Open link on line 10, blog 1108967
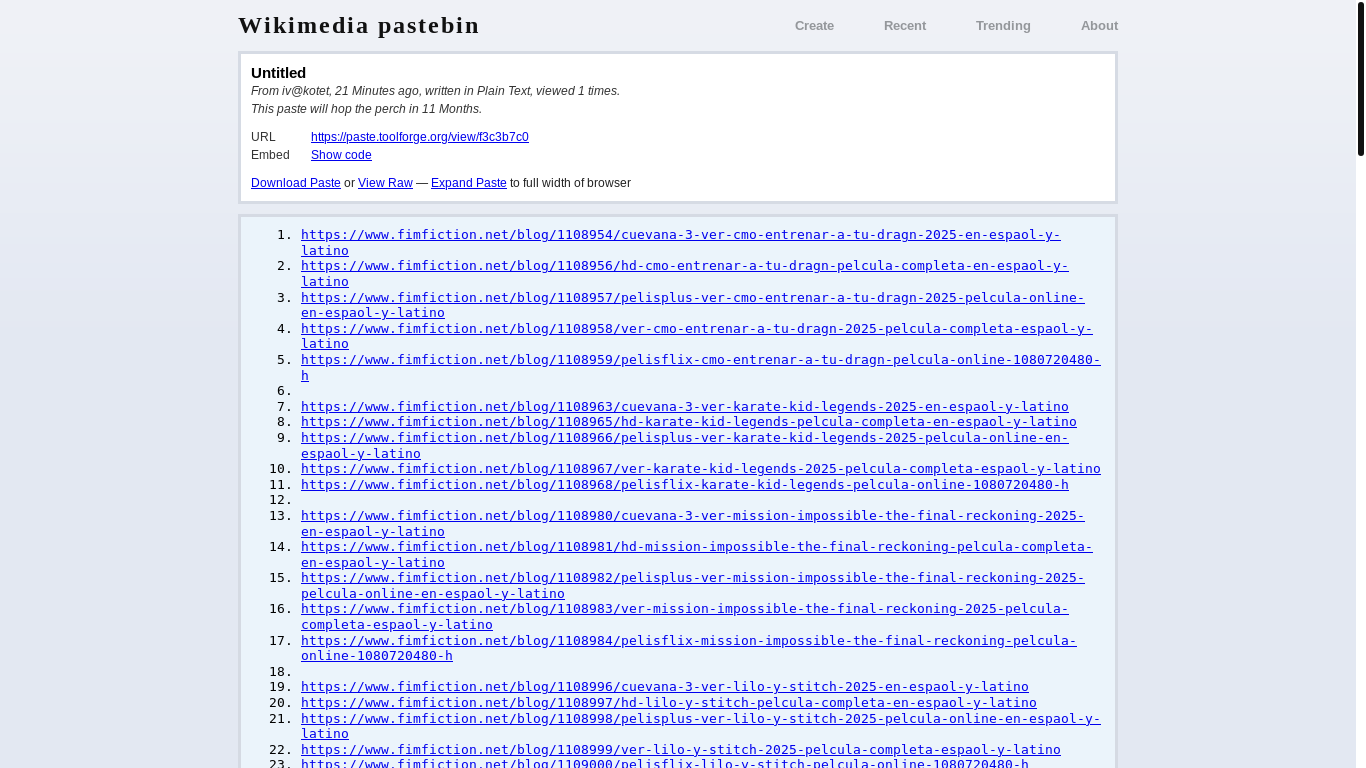This screenshot has height=768, width=1366. coord(701,469)
